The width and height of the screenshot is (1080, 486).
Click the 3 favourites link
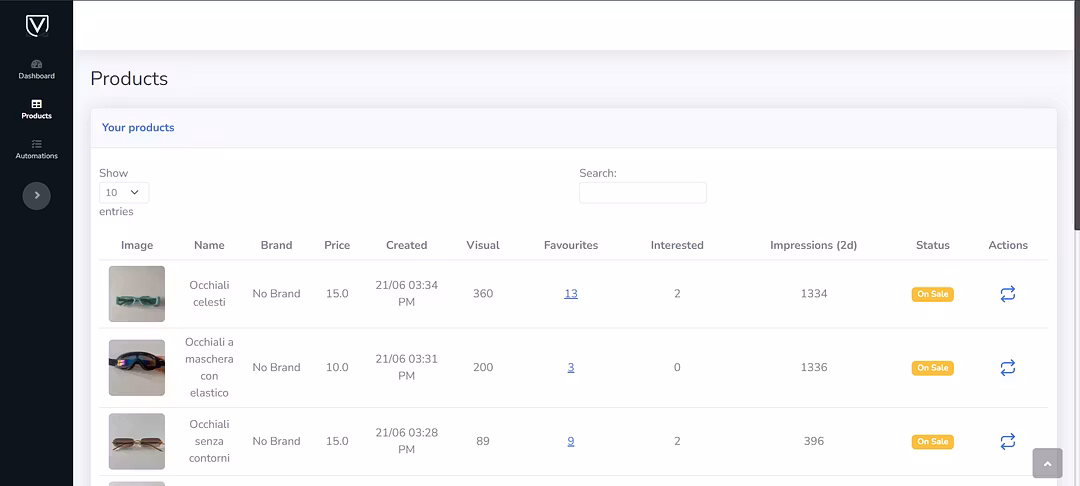click(570, 368)
